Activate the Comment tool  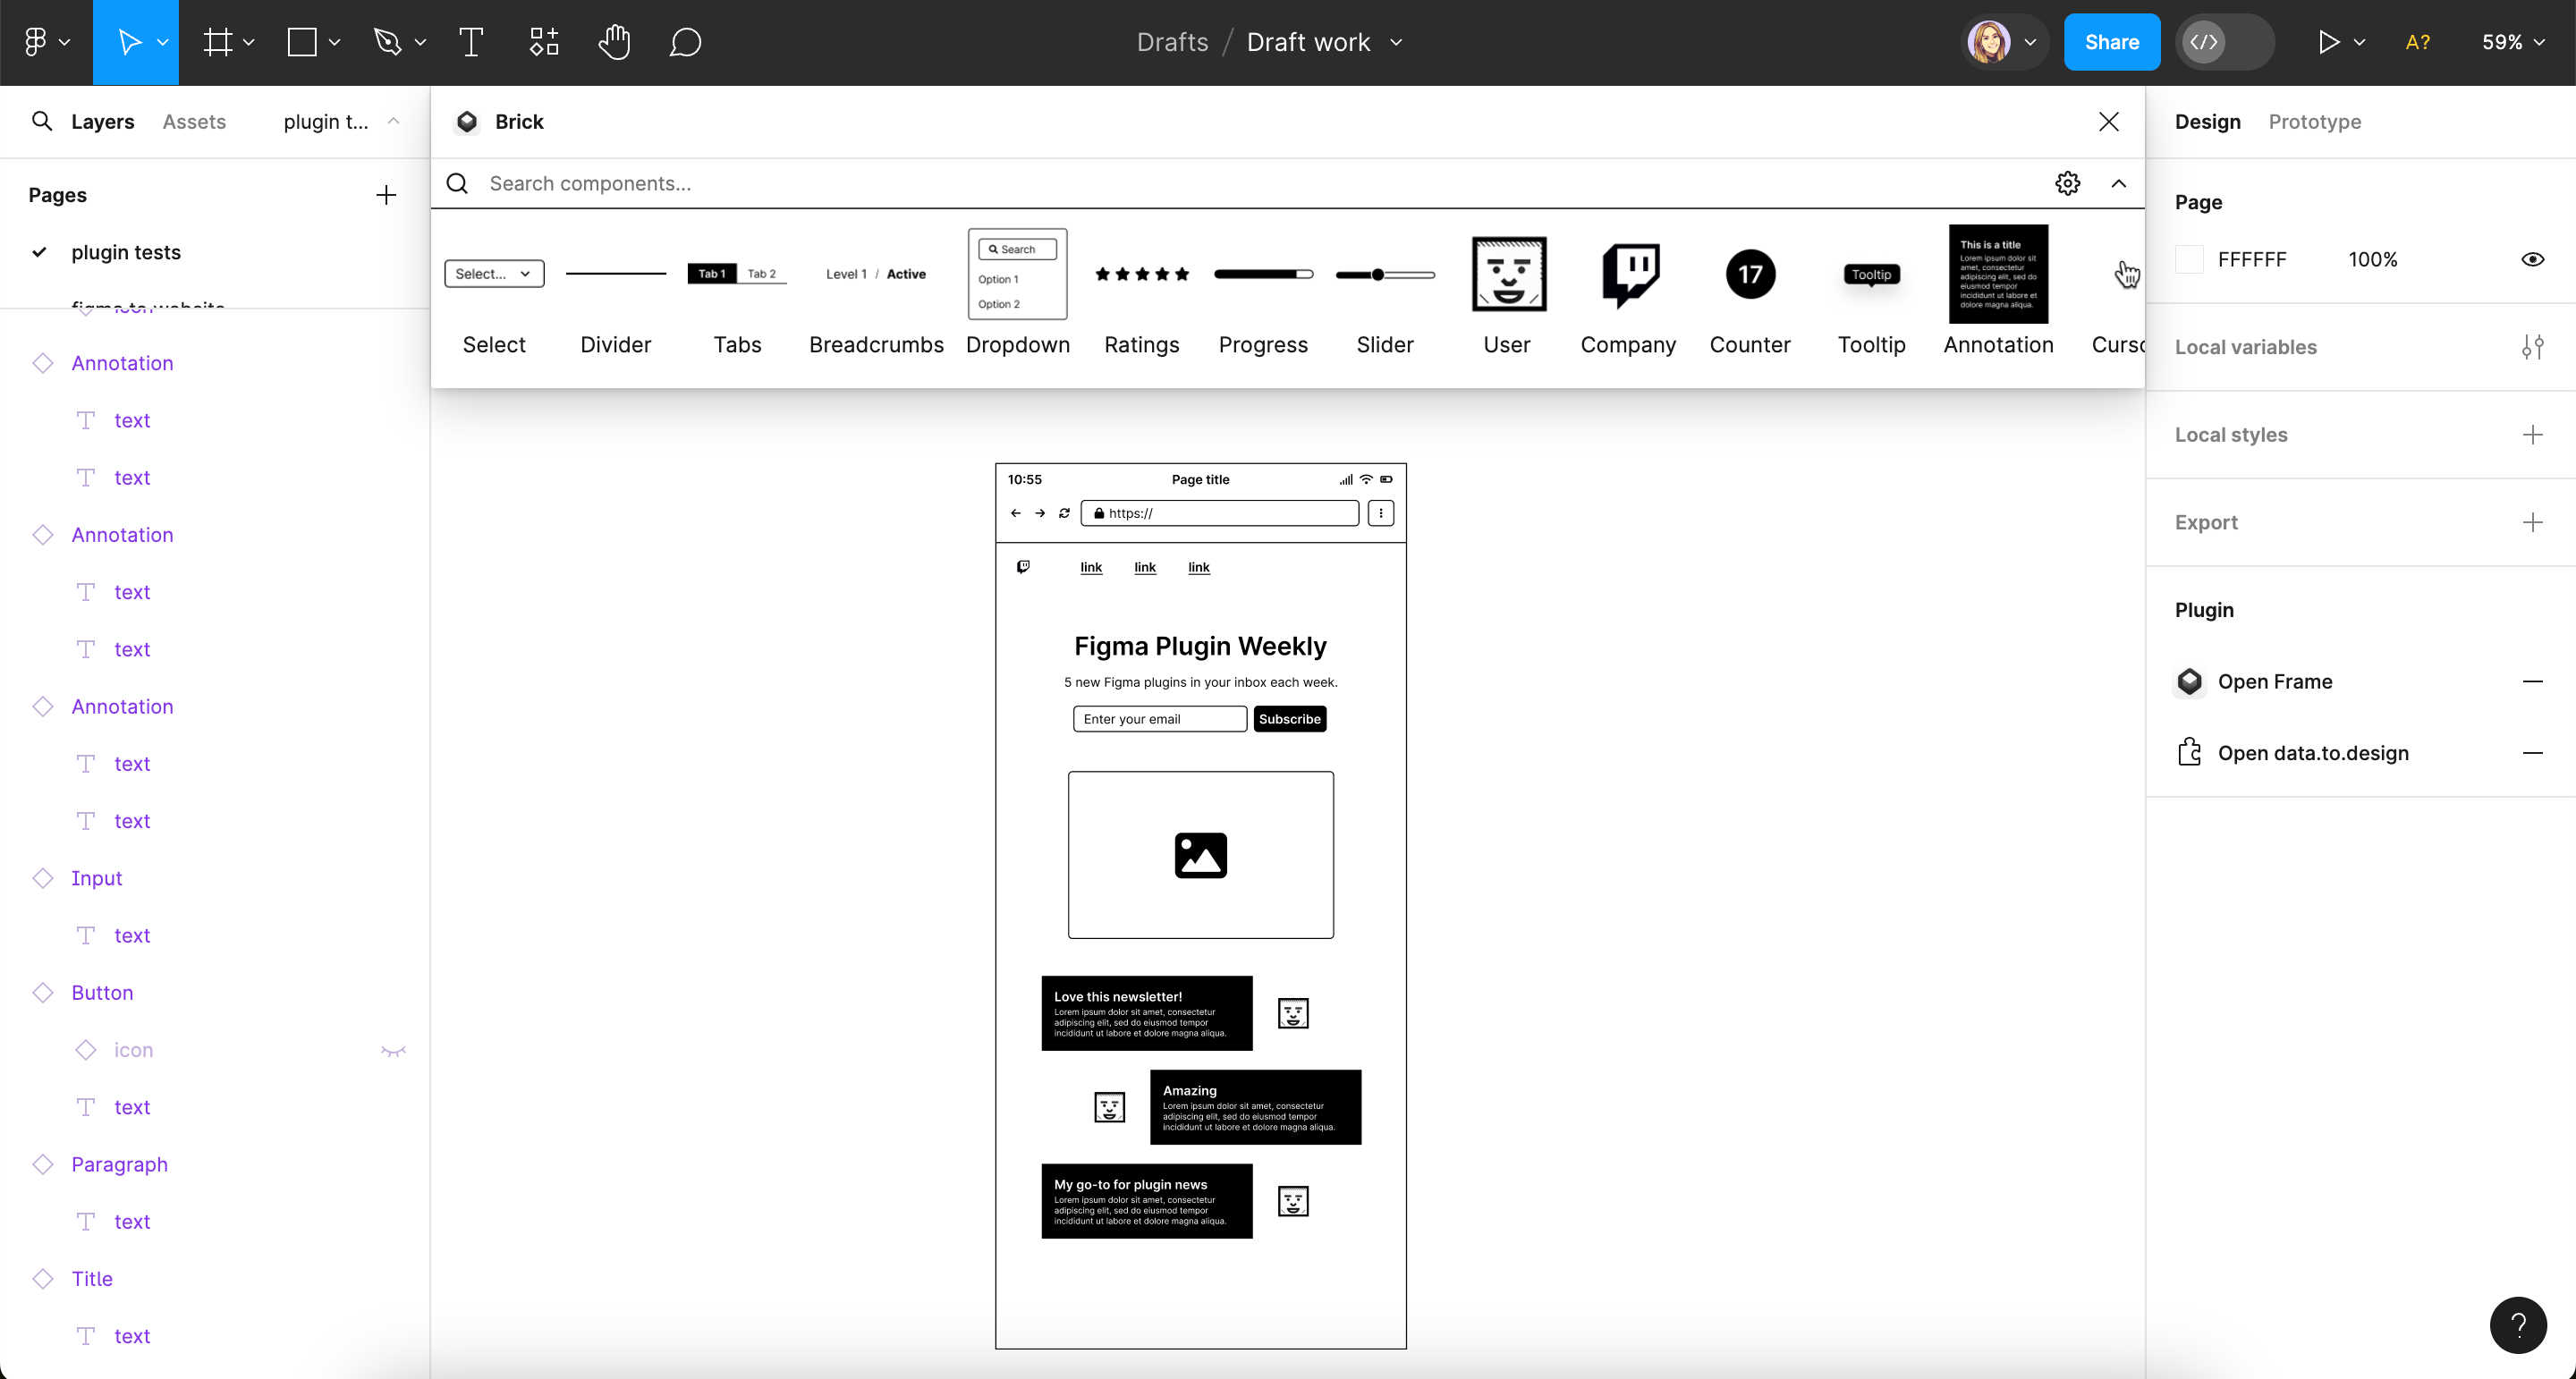click(685, 42)
